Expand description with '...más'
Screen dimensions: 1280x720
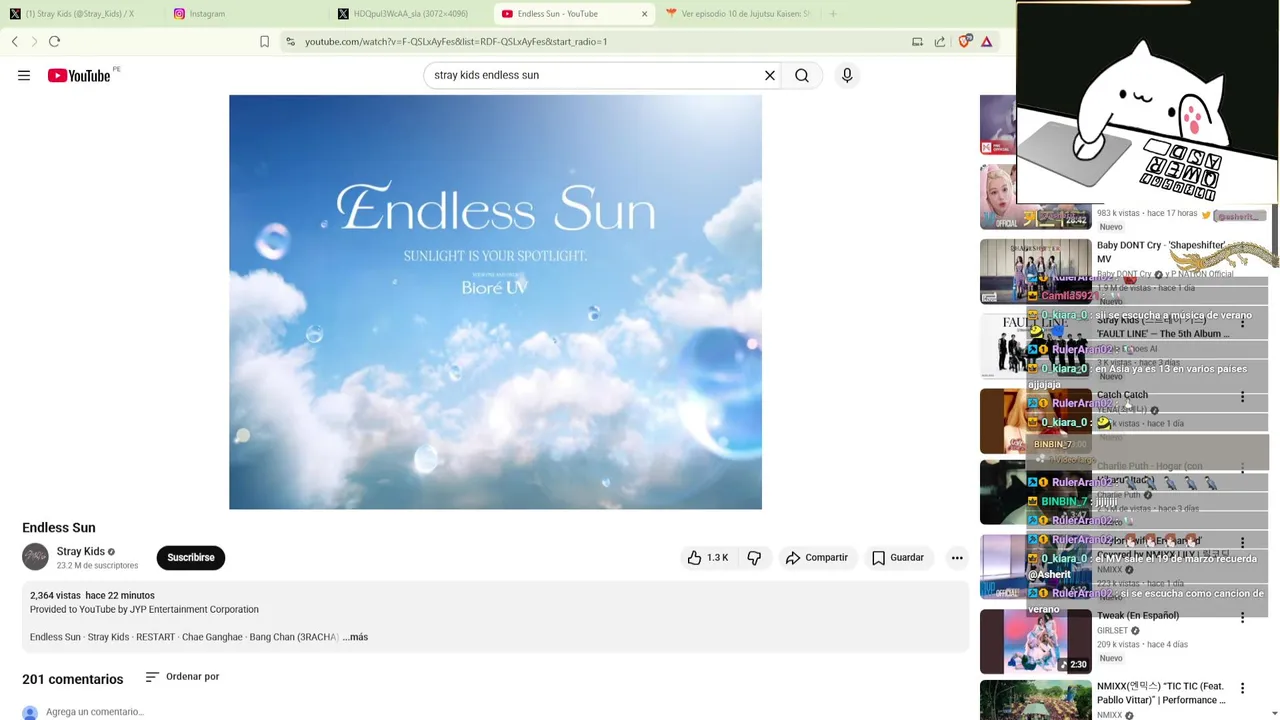355,637
